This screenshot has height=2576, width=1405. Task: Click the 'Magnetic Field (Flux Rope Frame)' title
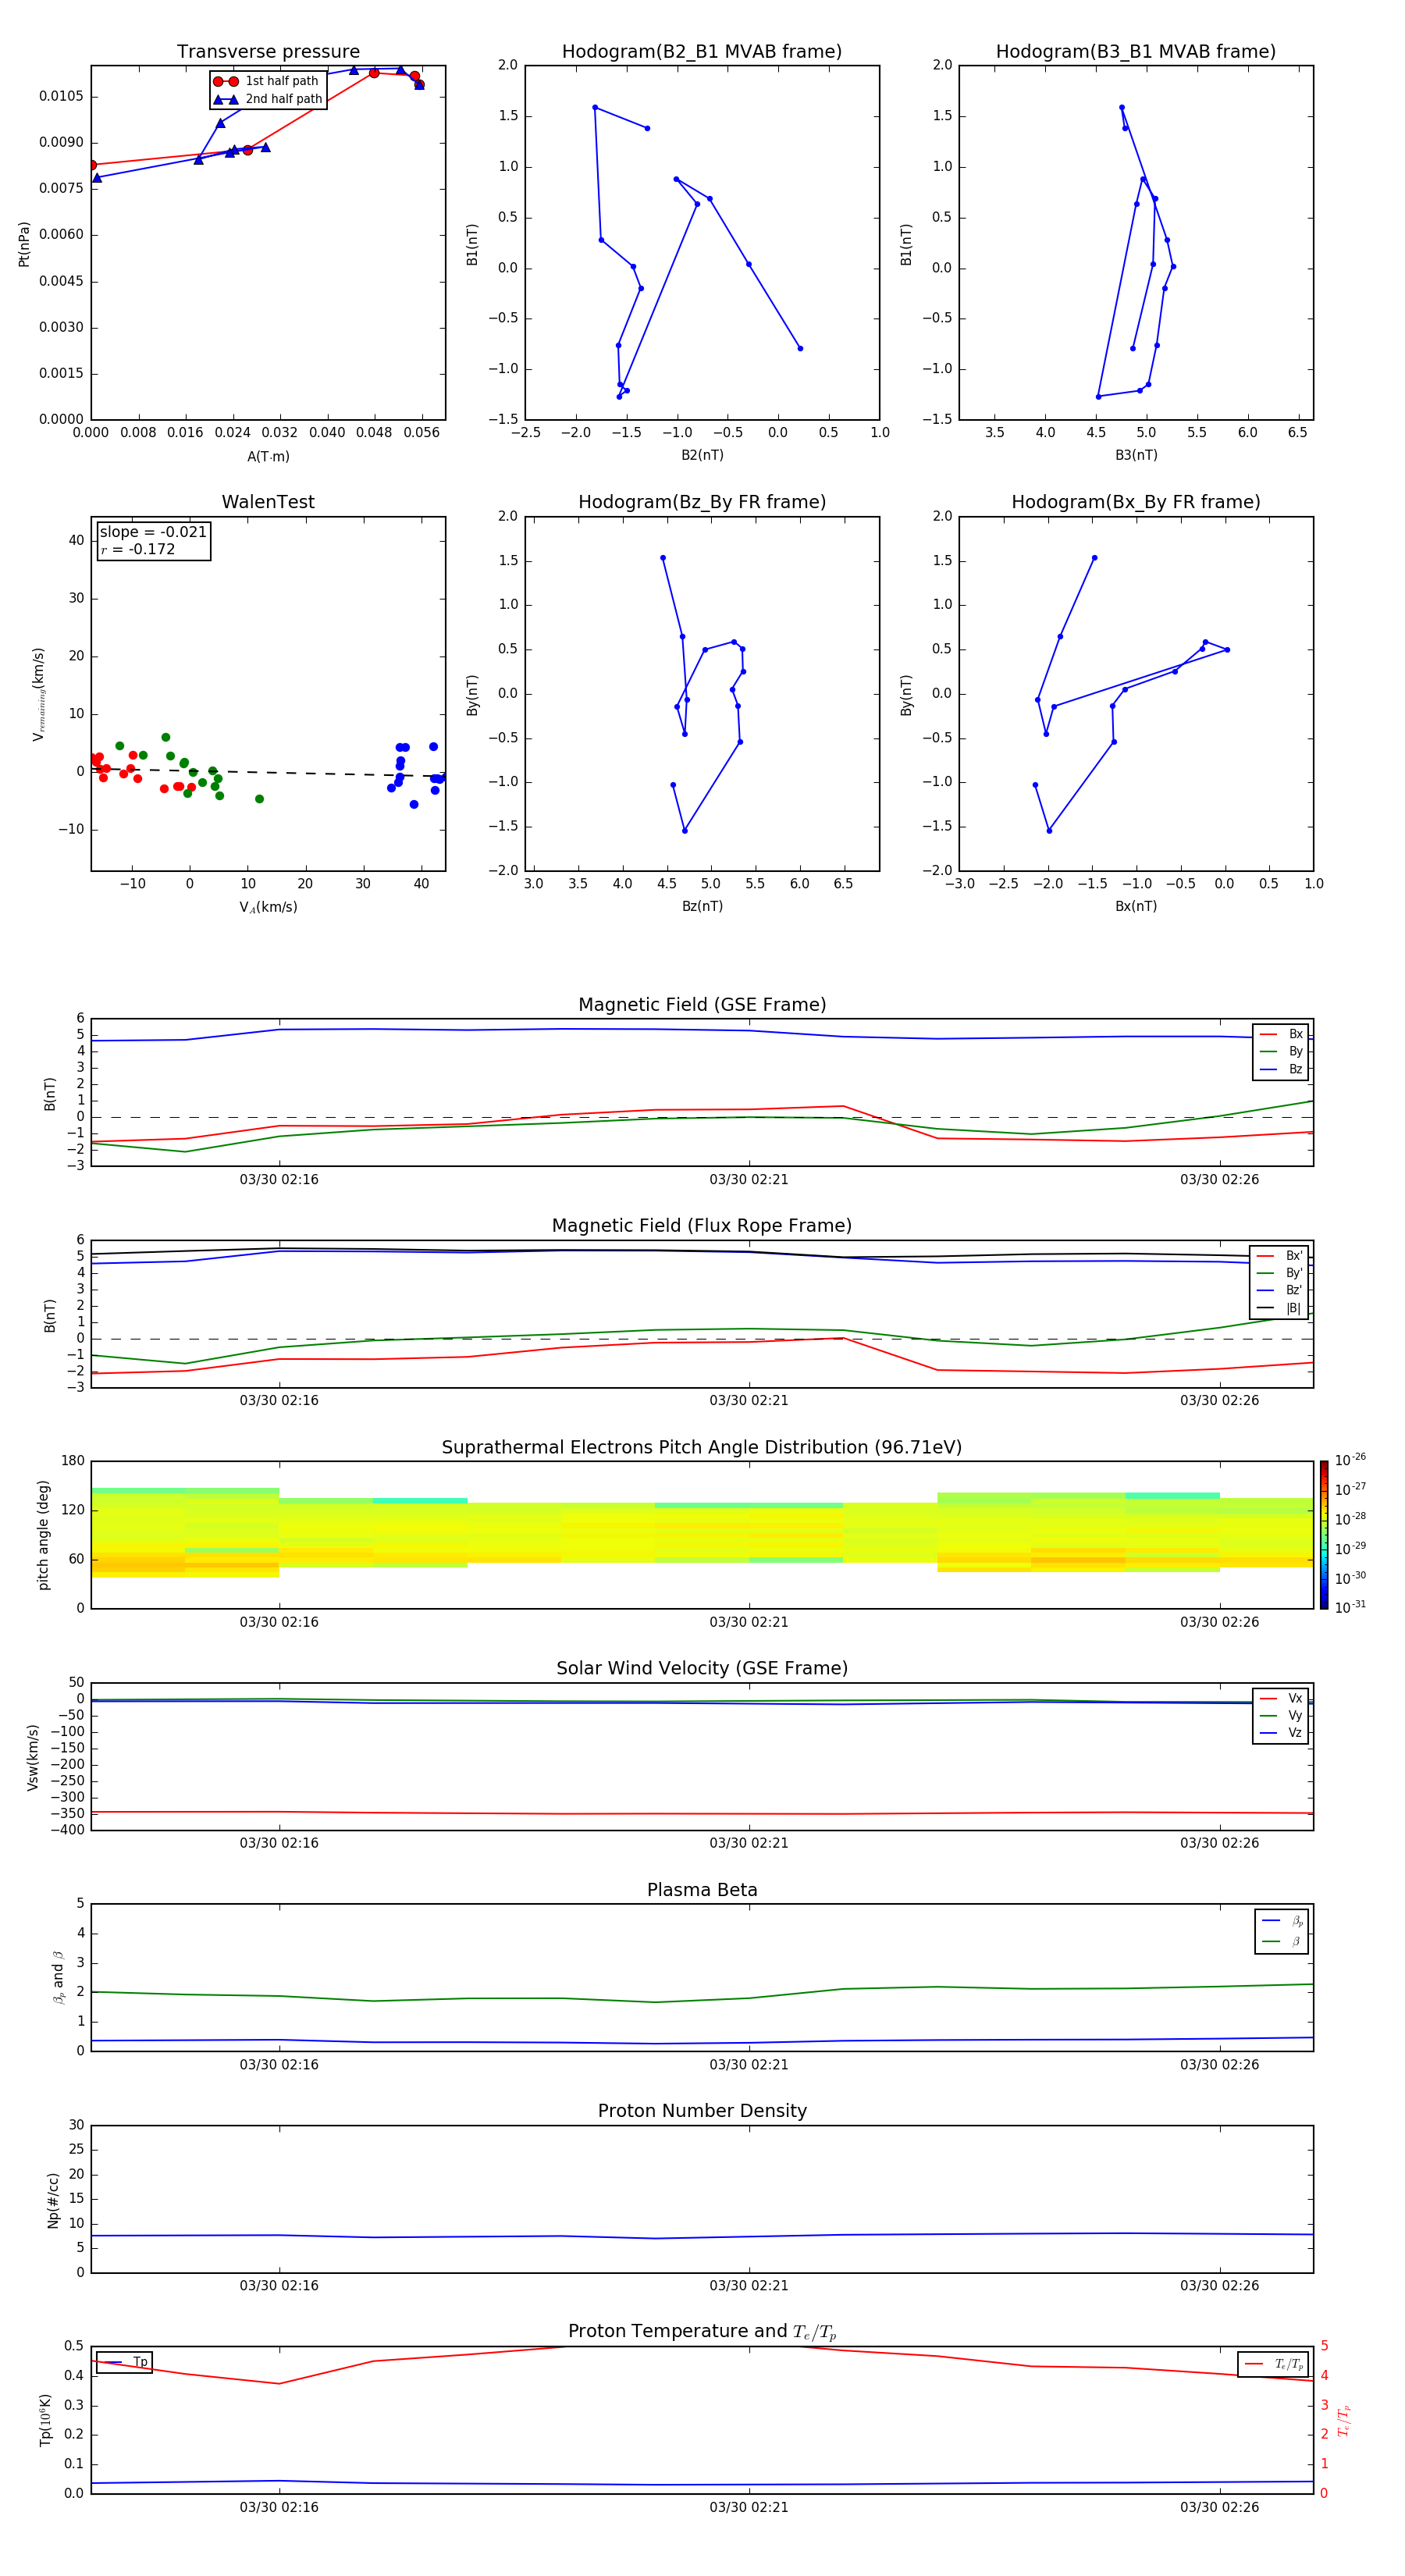pyautogui.click(x=702, y=1226)
